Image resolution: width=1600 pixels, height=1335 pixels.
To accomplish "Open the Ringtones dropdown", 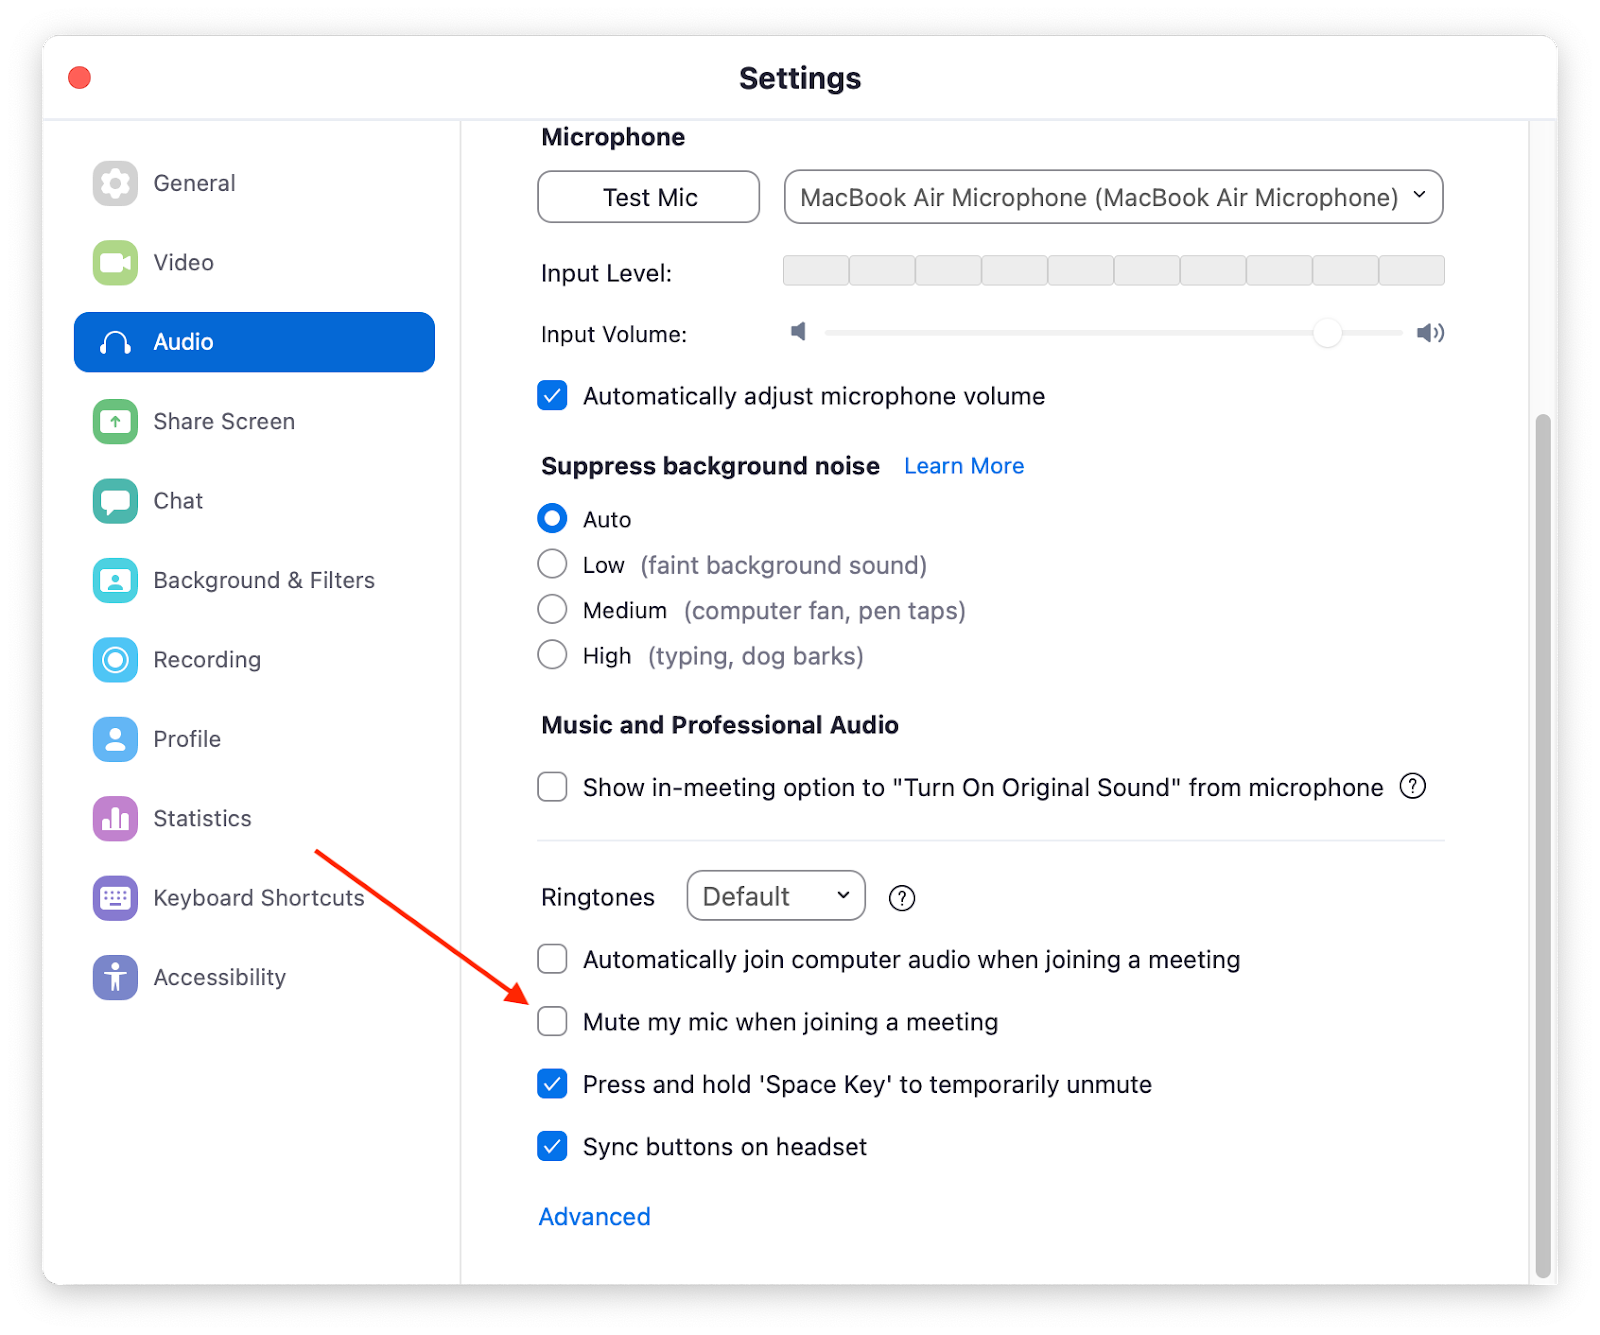I will [776, 895].
